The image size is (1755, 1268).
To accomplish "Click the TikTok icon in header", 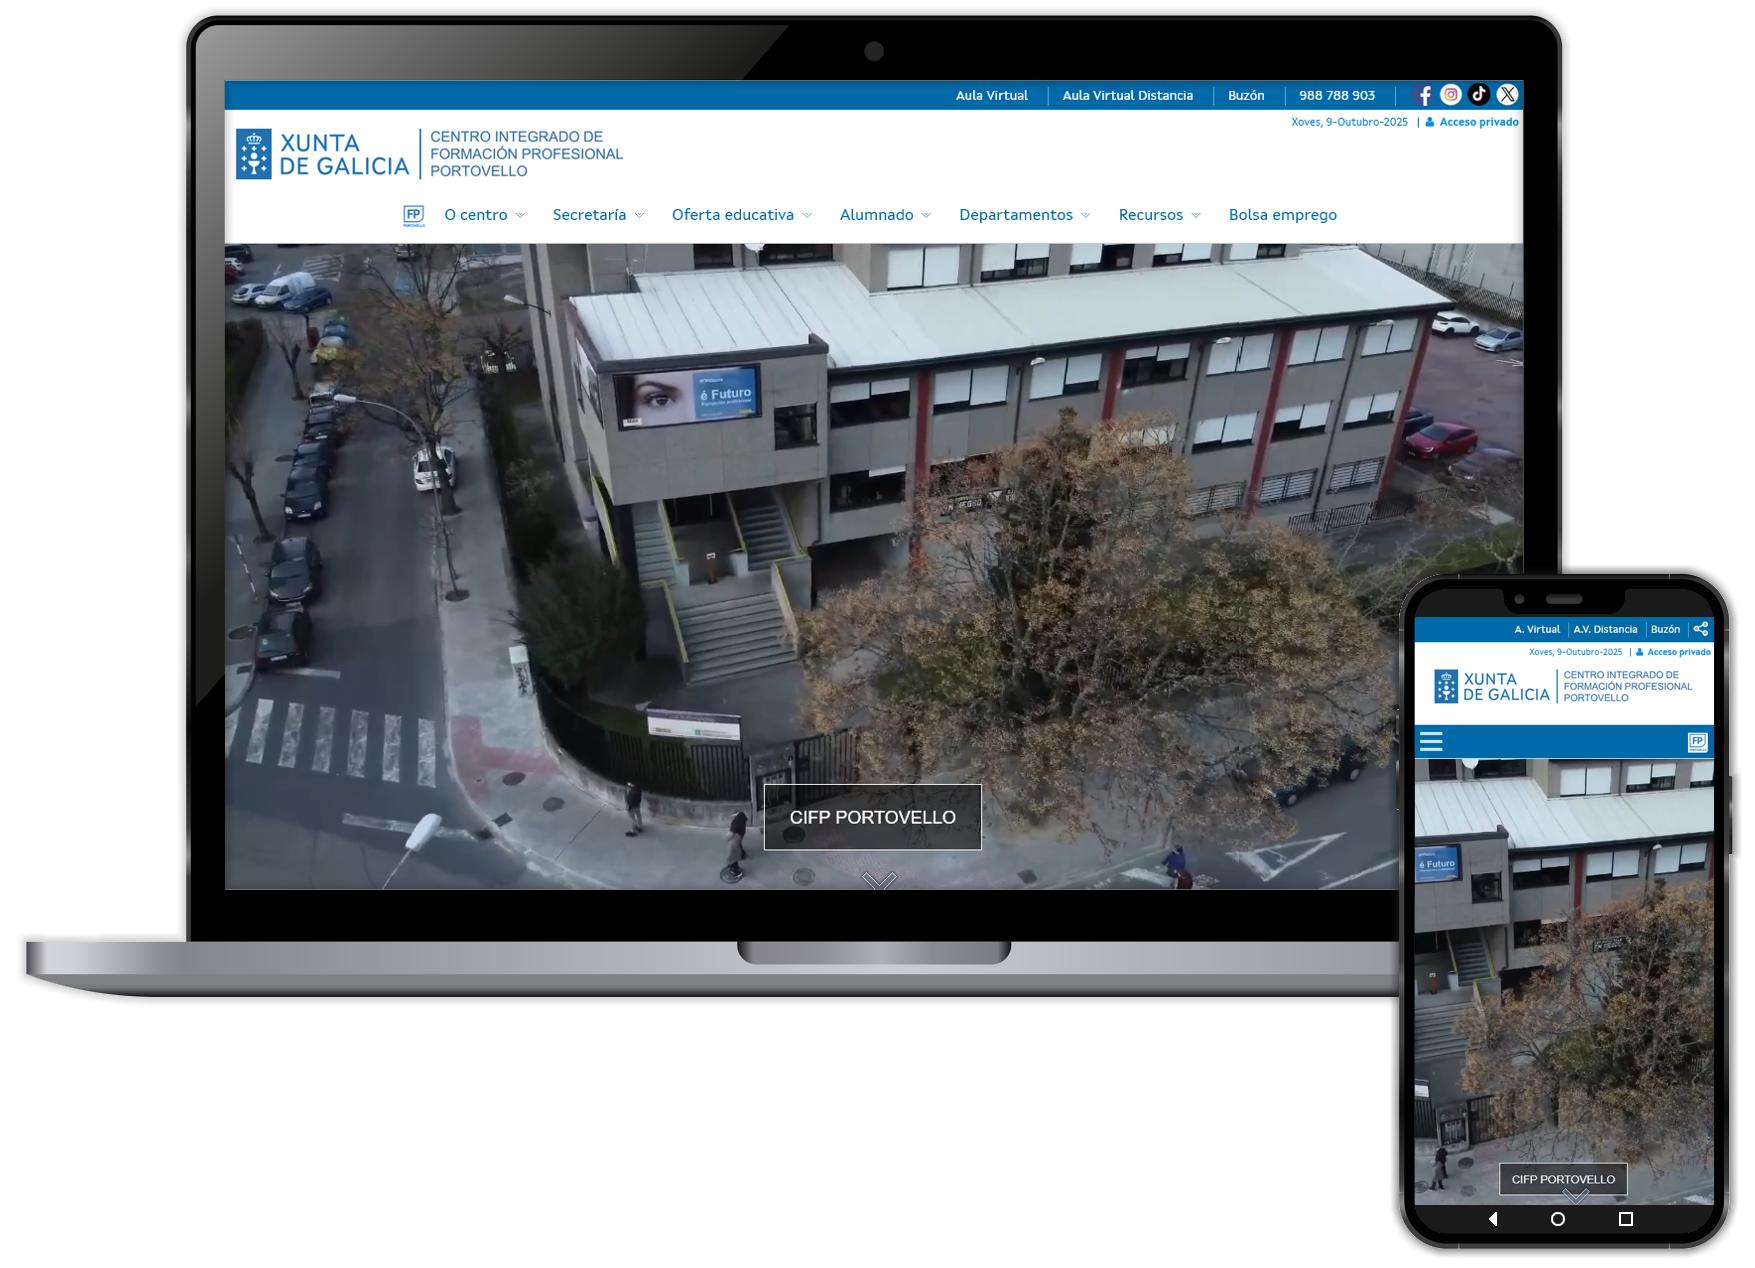I will (1479, 95).
